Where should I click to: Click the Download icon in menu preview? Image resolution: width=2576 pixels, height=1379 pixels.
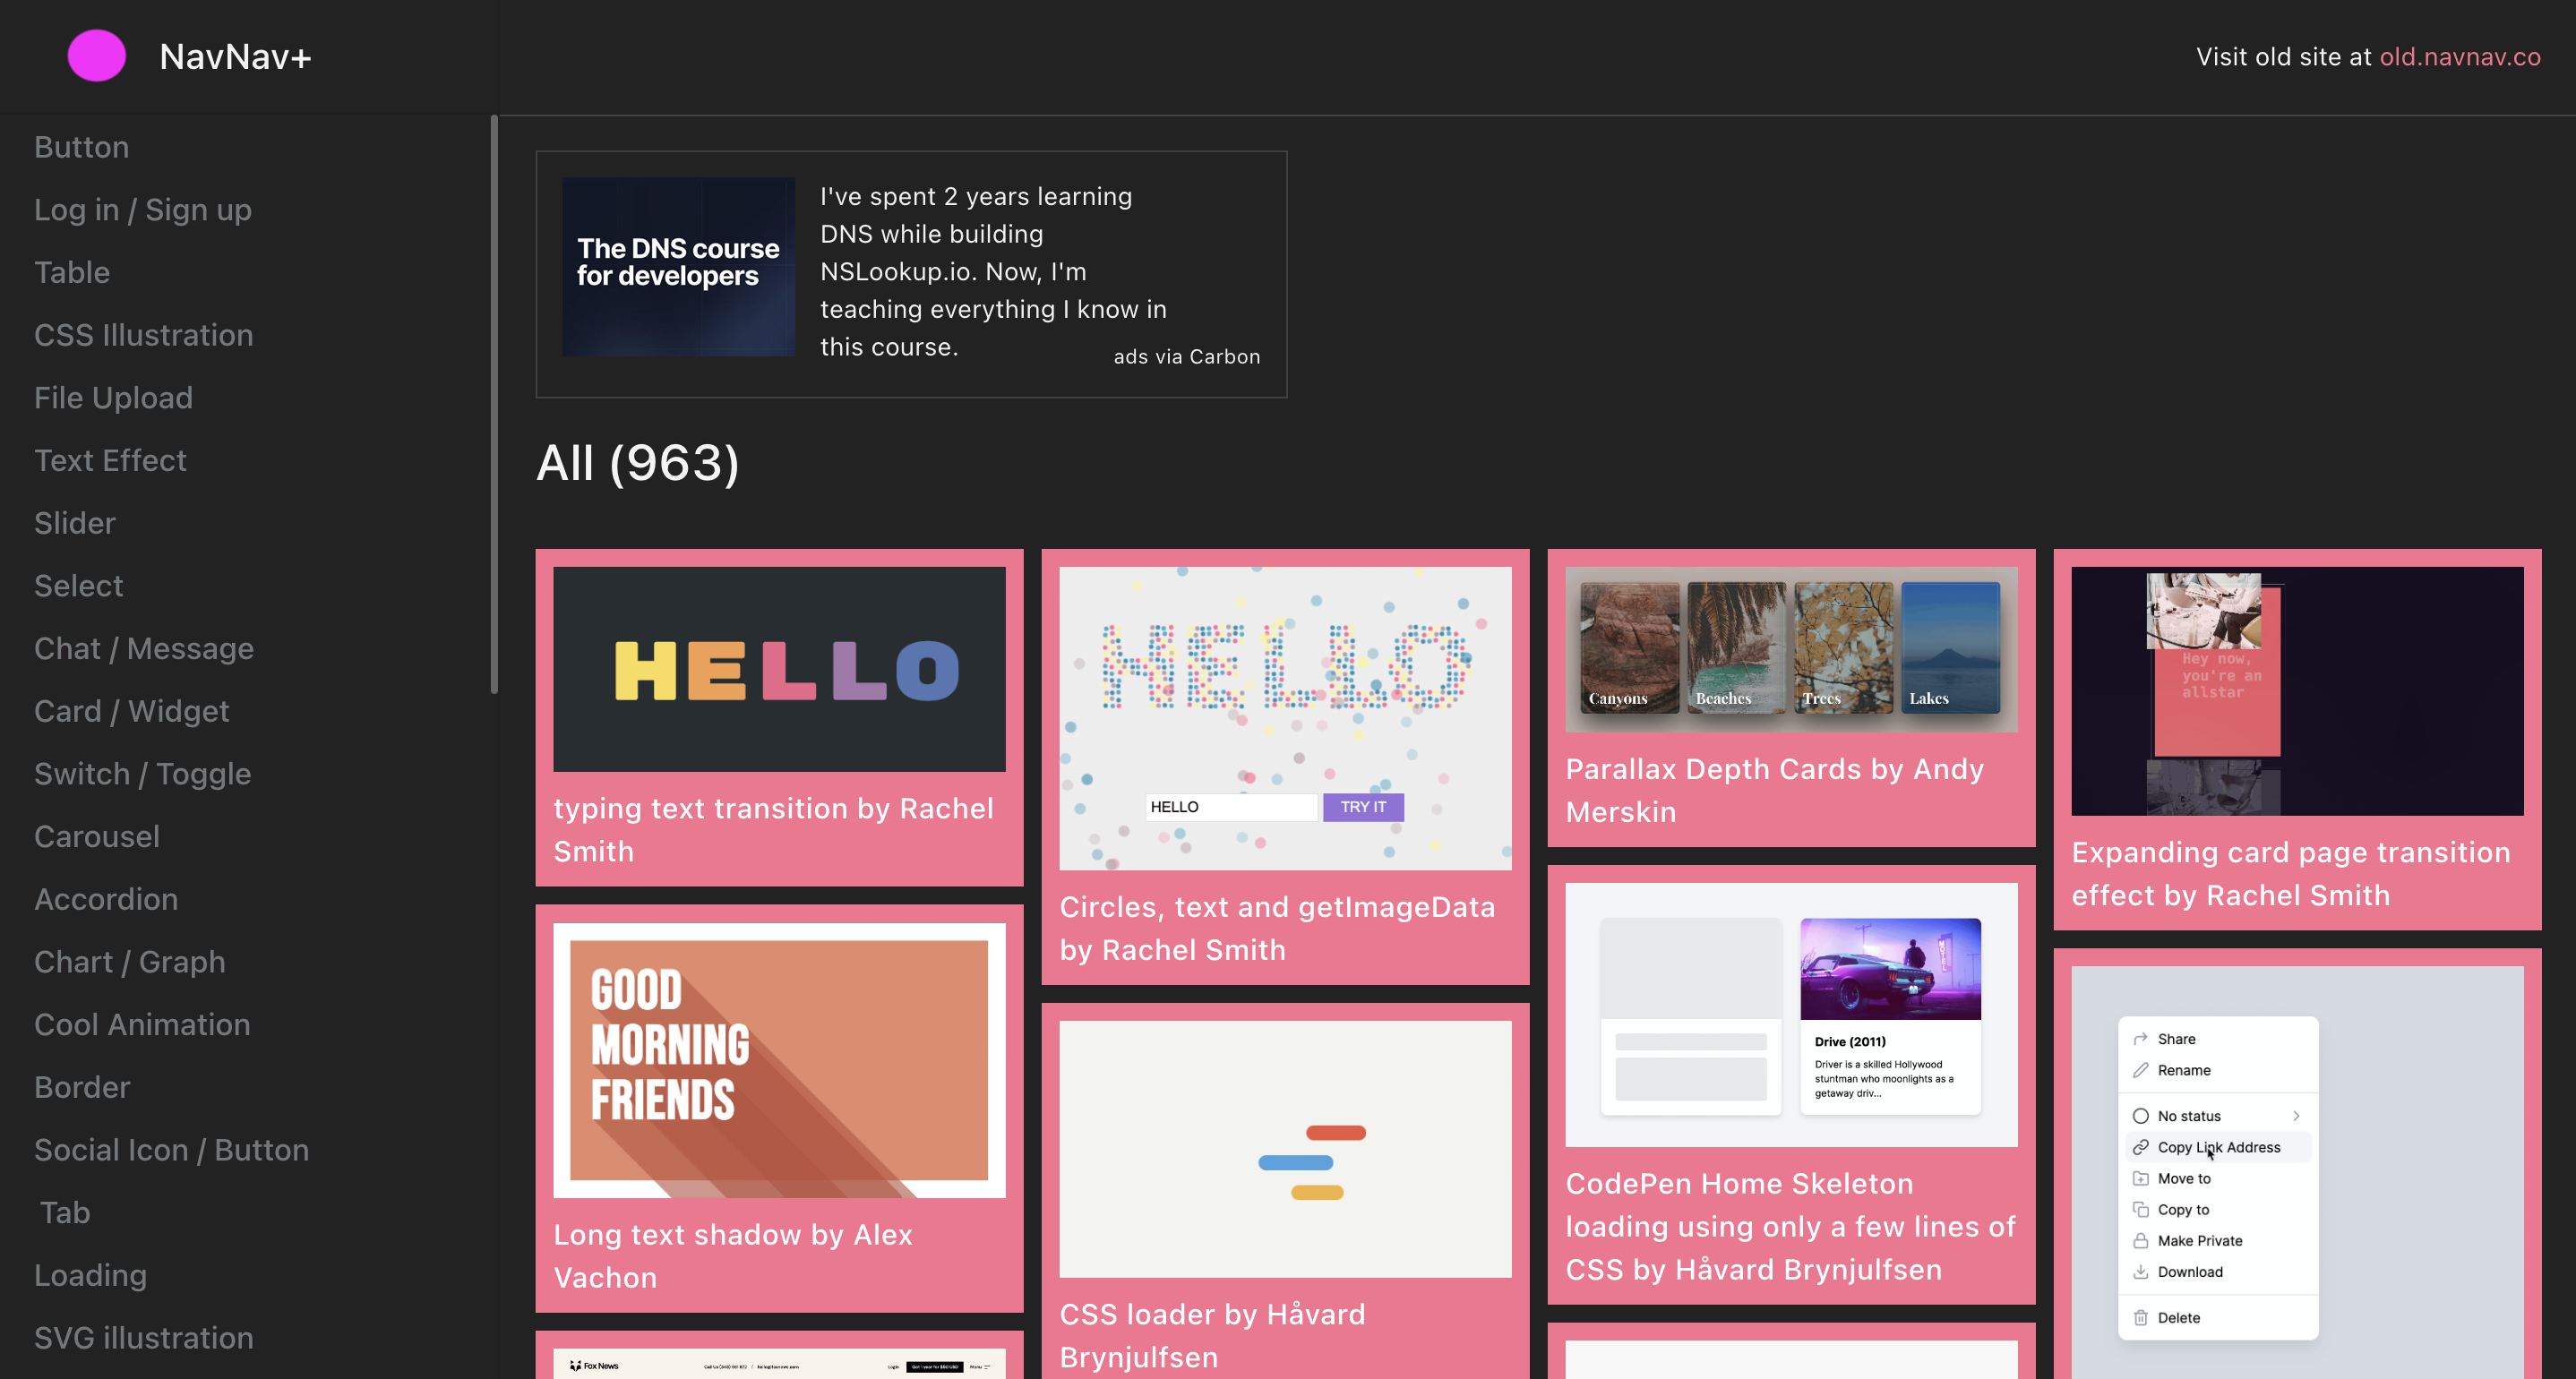[x=2140, y=1272]
